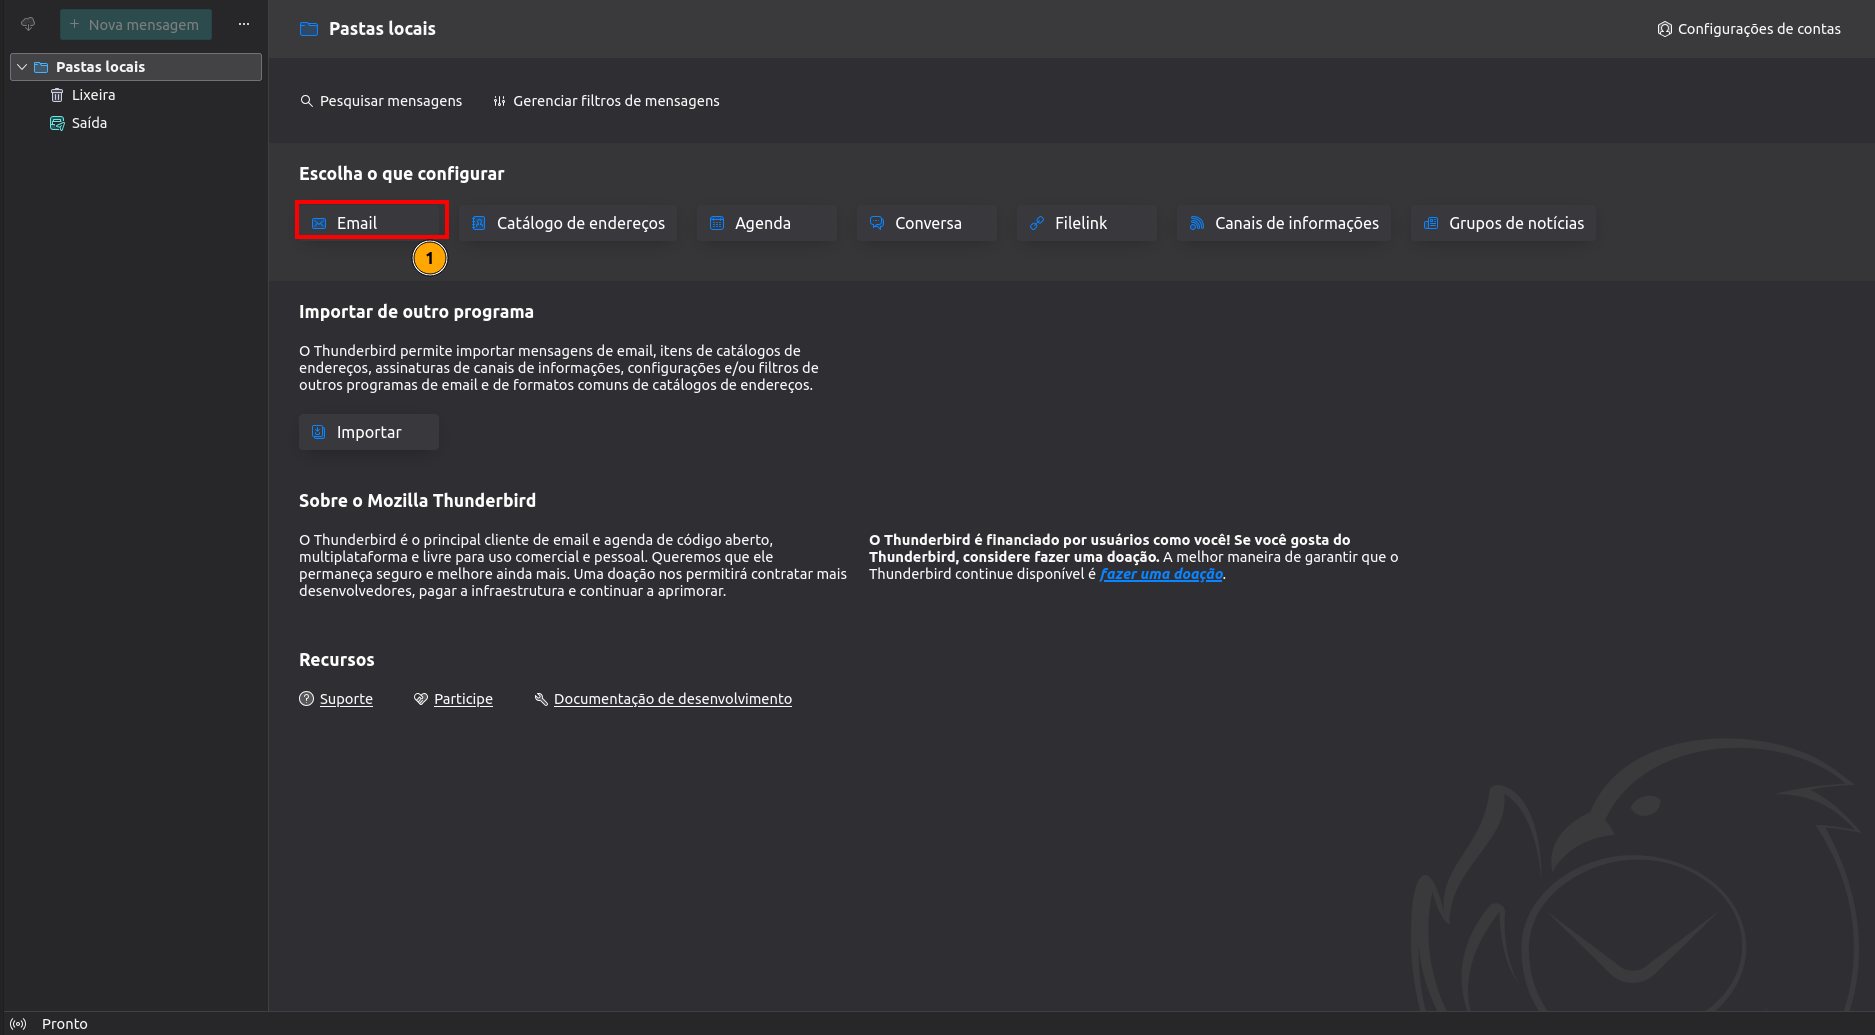The image size is (1875, 1035).
Task: Set up Grupos de notícias
Action: pyautogui.click(x=1504, y=223)
